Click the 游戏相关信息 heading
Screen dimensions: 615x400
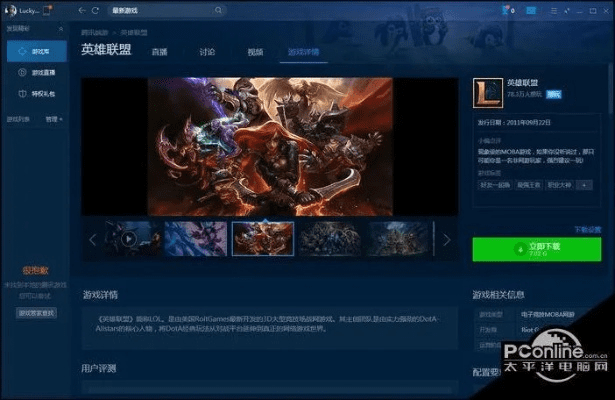click(498, 295)
